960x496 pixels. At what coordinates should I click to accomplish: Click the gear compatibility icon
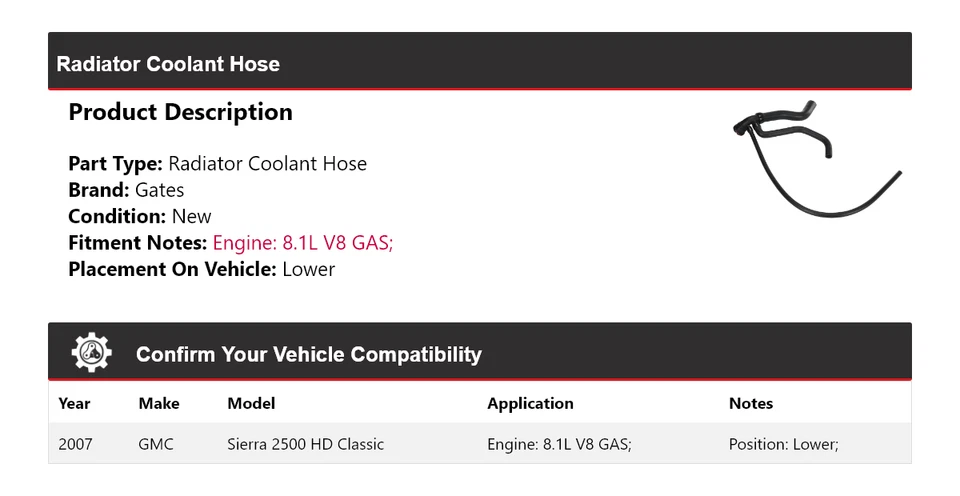(92, 352)
